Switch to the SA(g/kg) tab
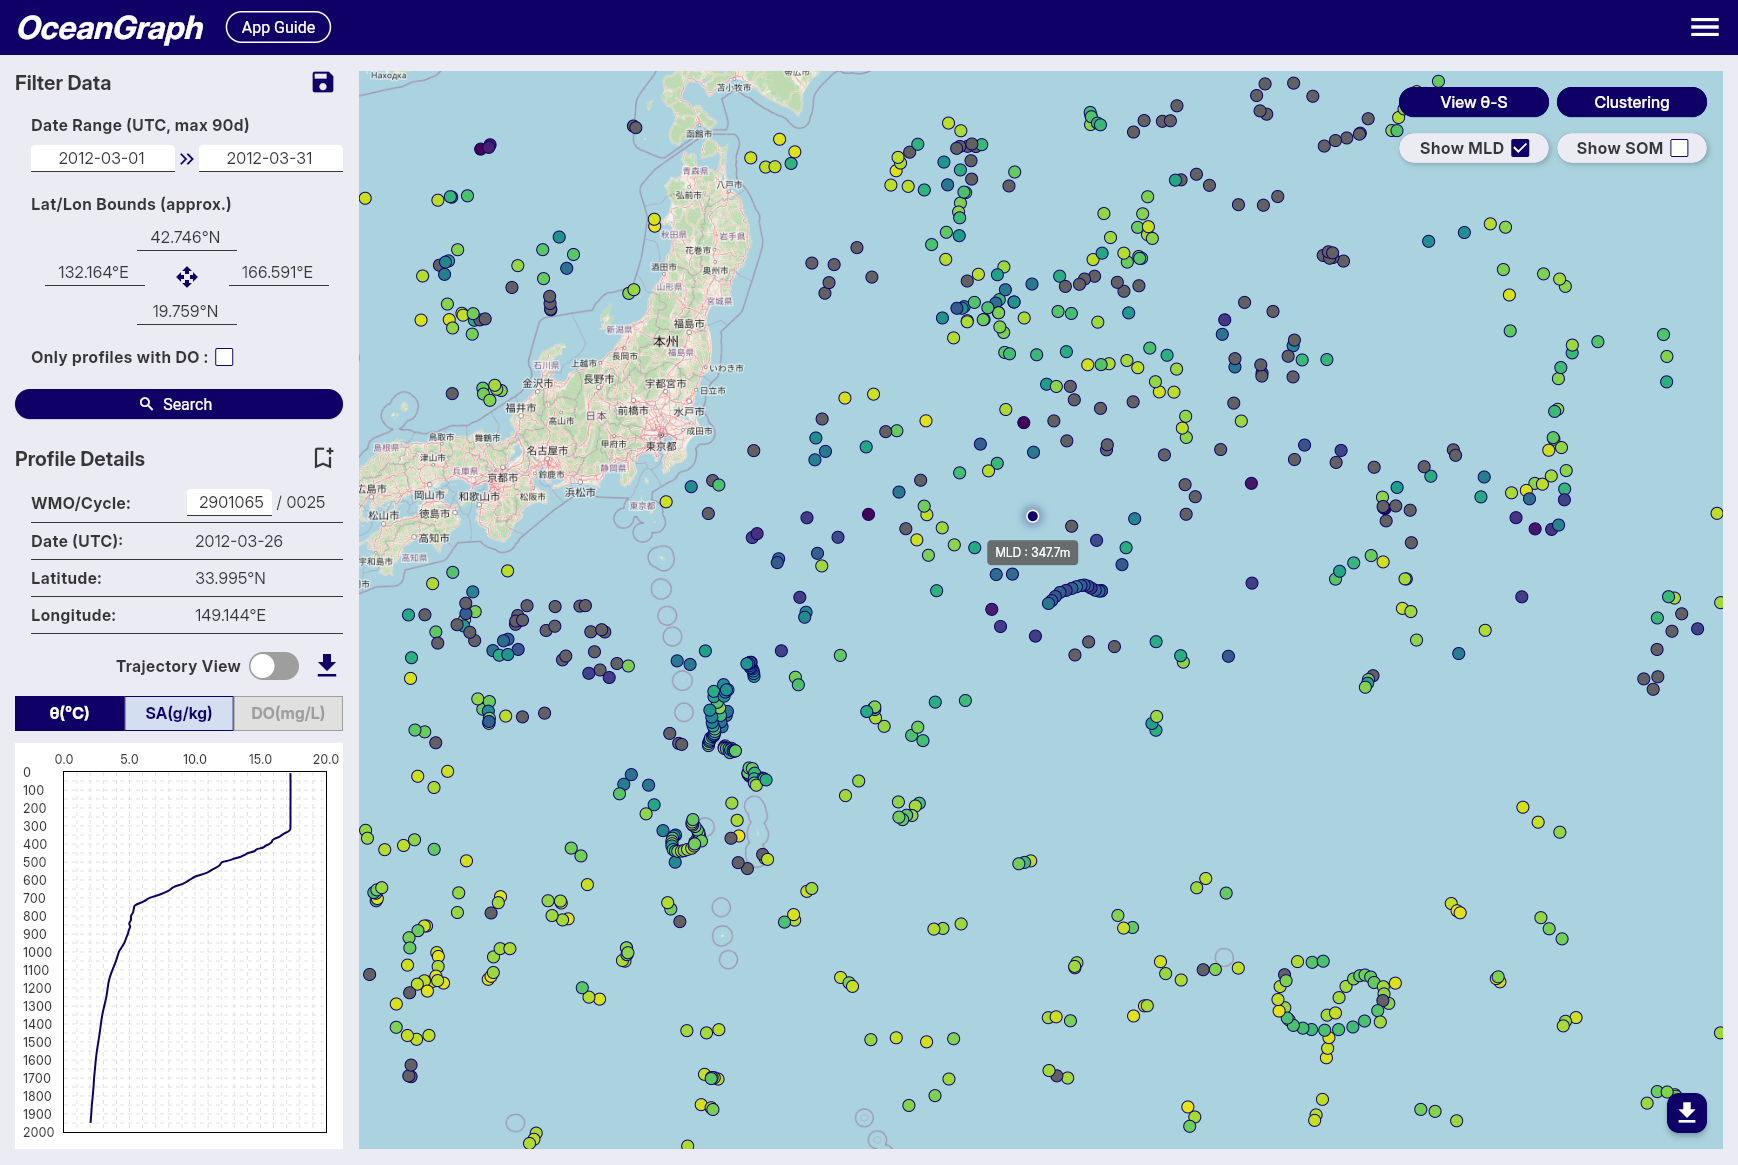This screenshot has height=1165, width=1738. 179,713
